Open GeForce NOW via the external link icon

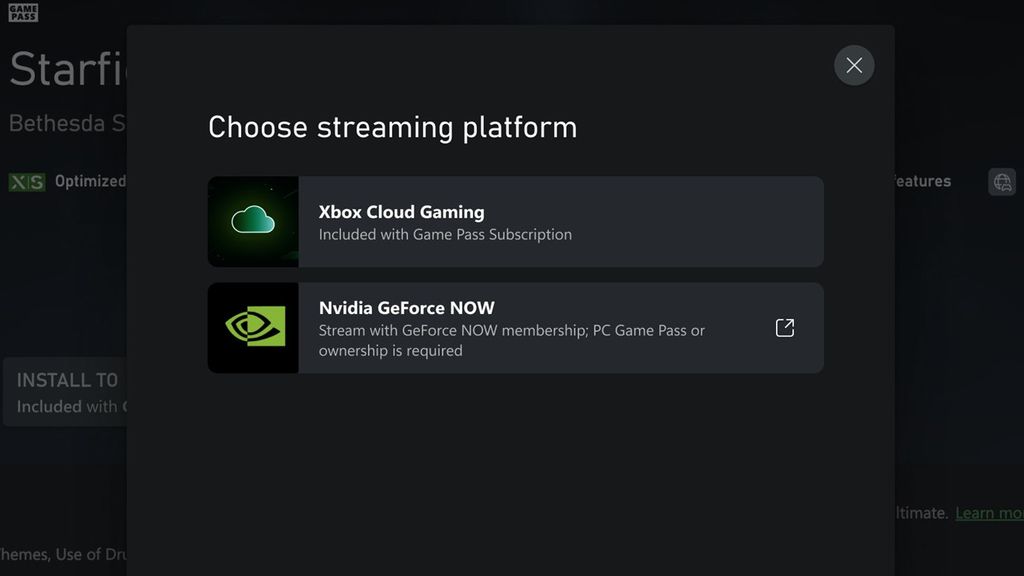pyautogui.click(x=784, y=327)
